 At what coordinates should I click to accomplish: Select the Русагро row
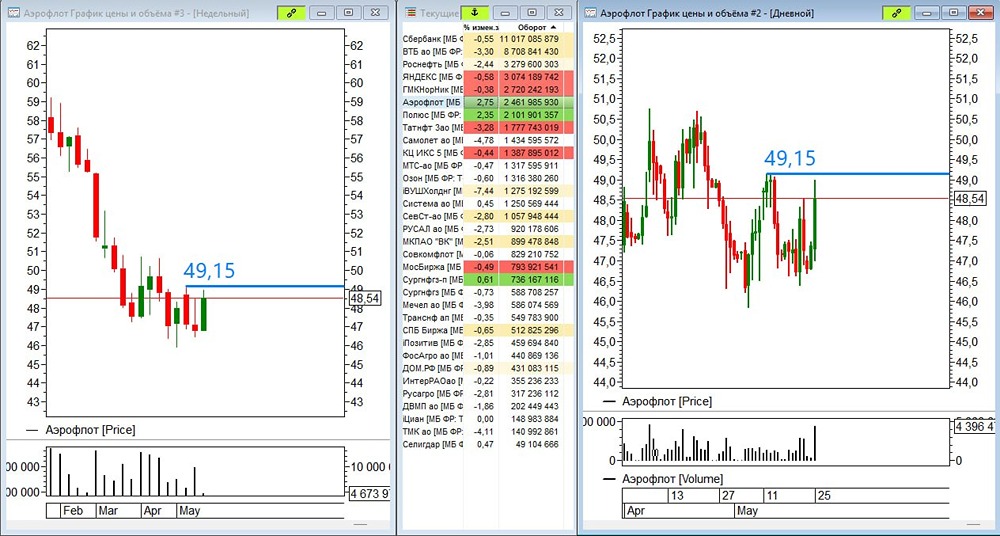pyautogui.click(x=486, y=394)
